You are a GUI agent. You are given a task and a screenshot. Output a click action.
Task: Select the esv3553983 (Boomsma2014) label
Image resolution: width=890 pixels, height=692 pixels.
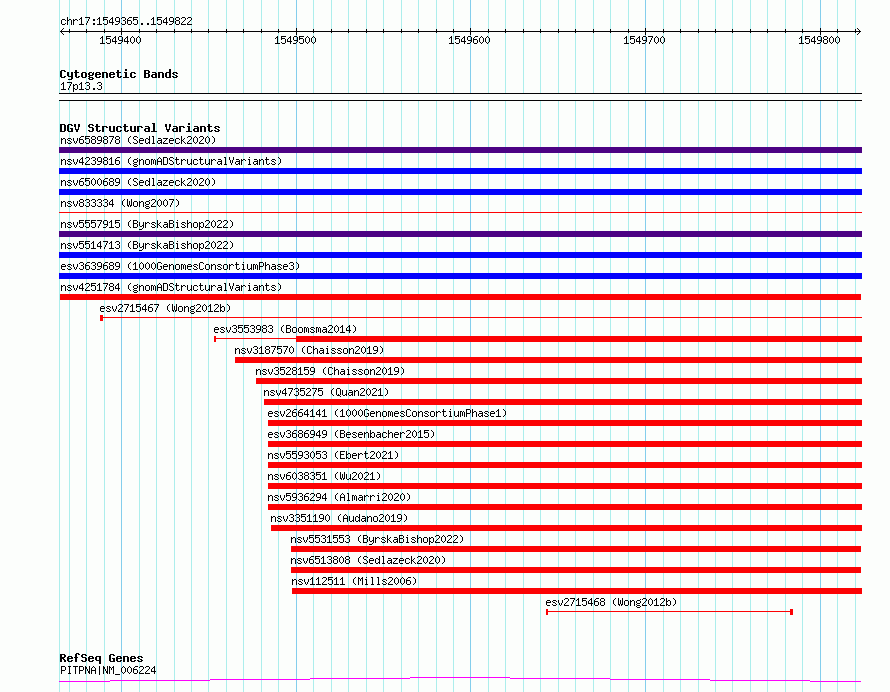(285, 329)
